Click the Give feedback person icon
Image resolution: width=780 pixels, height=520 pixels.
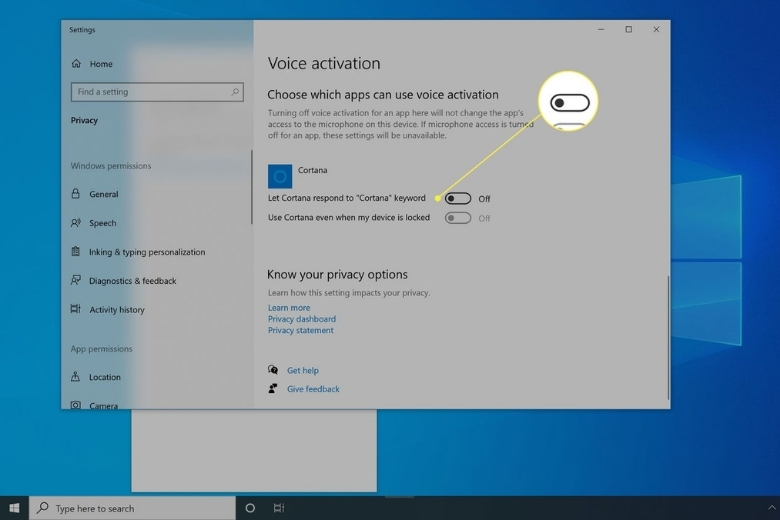click(273, 389)
